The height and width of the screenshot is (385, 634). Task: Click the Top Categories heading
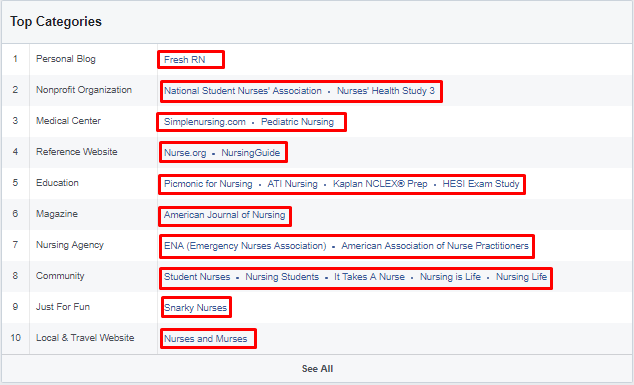click(56, 21)
